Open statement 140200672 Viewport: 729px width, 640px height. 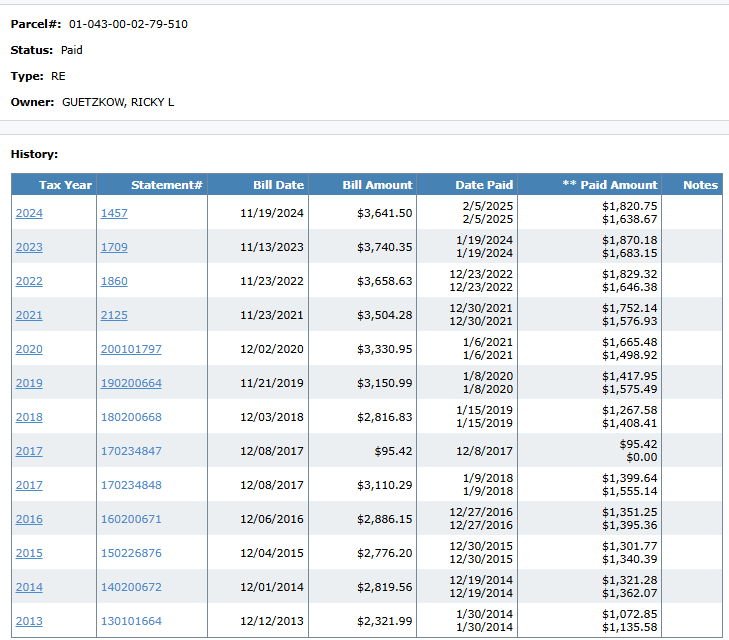click(131, 587)
